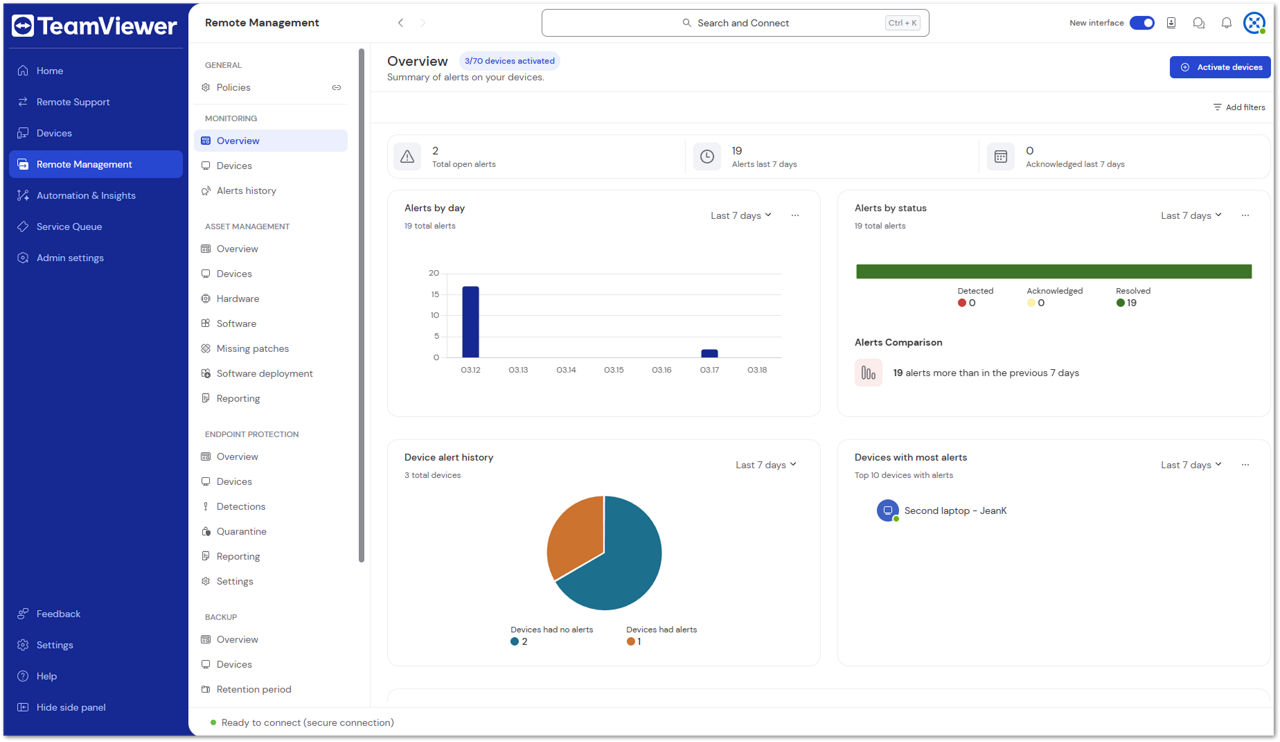The width and height of the screenshot is (1280, 742).
Task: Click the green Resolved legend dot
Action: [1120, 303]
